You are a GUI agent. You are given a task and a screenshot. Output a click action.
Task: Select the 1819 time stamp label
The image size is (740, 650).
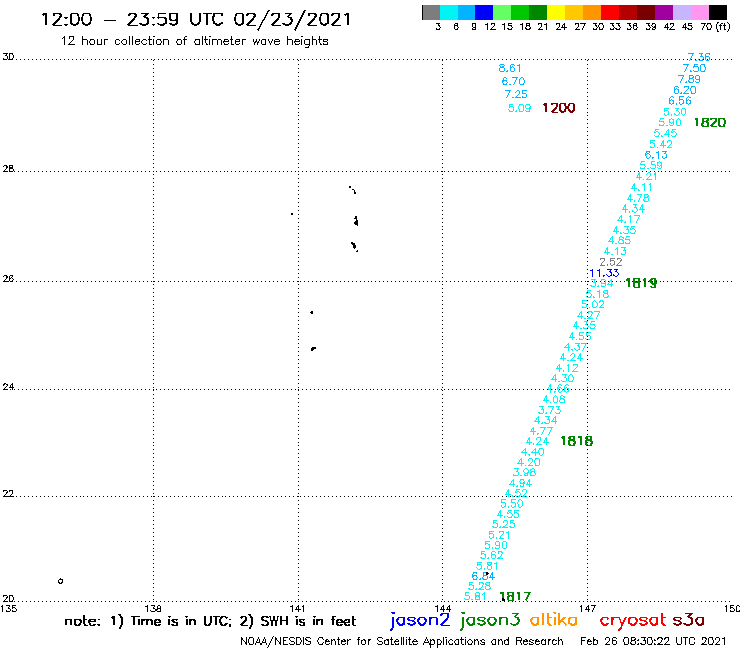(641, 283)
